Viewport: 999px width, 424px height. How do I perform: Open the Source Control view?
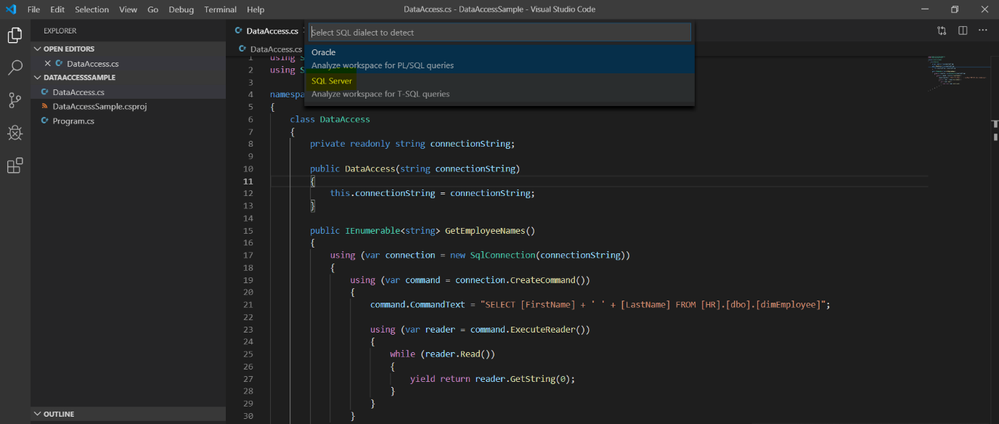15,100
